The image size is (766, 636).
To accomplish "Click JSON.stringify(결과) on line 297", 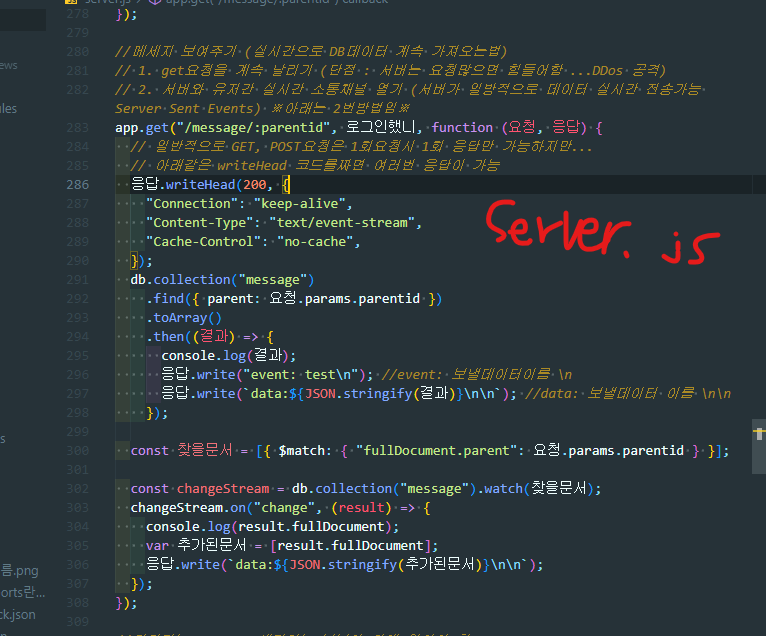I will [x=381, y=394].
